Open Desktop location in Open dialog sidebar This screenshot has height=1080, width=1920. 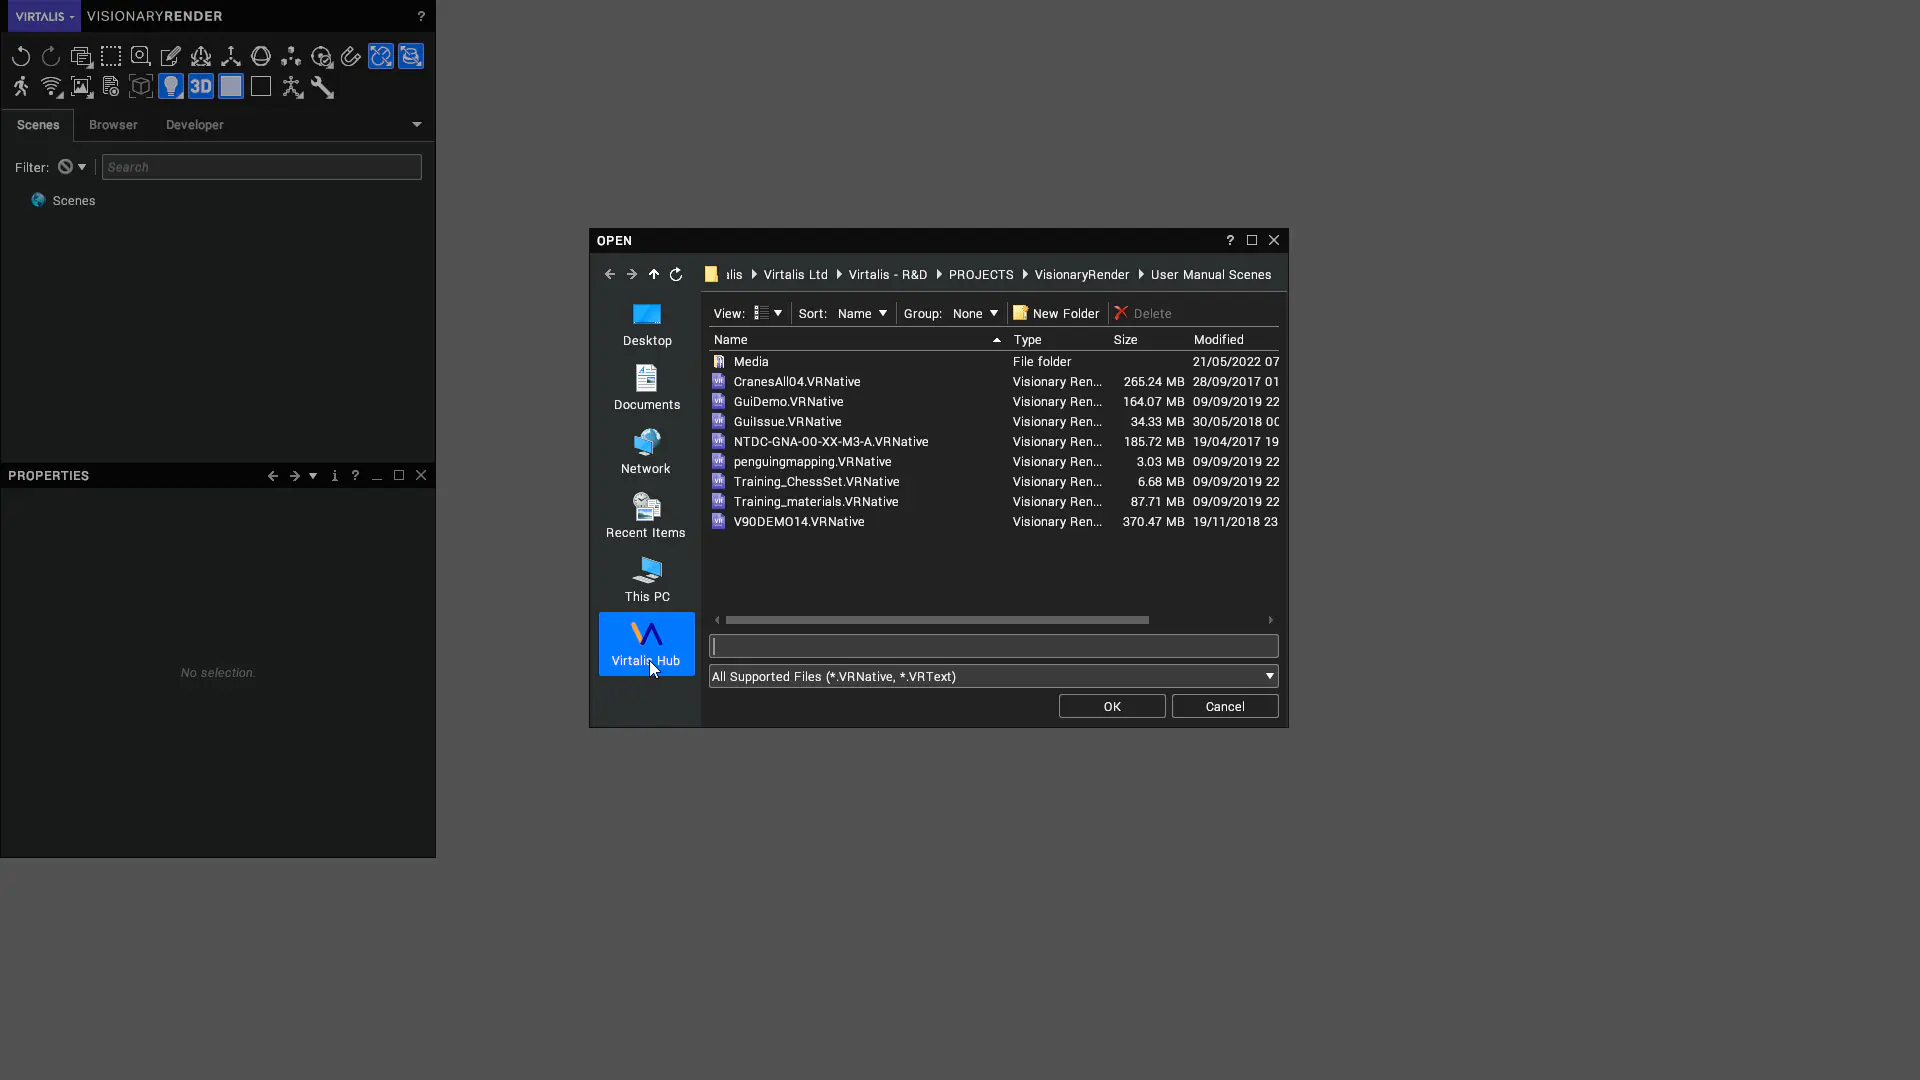pyautogui.click(x=647, y=325)
